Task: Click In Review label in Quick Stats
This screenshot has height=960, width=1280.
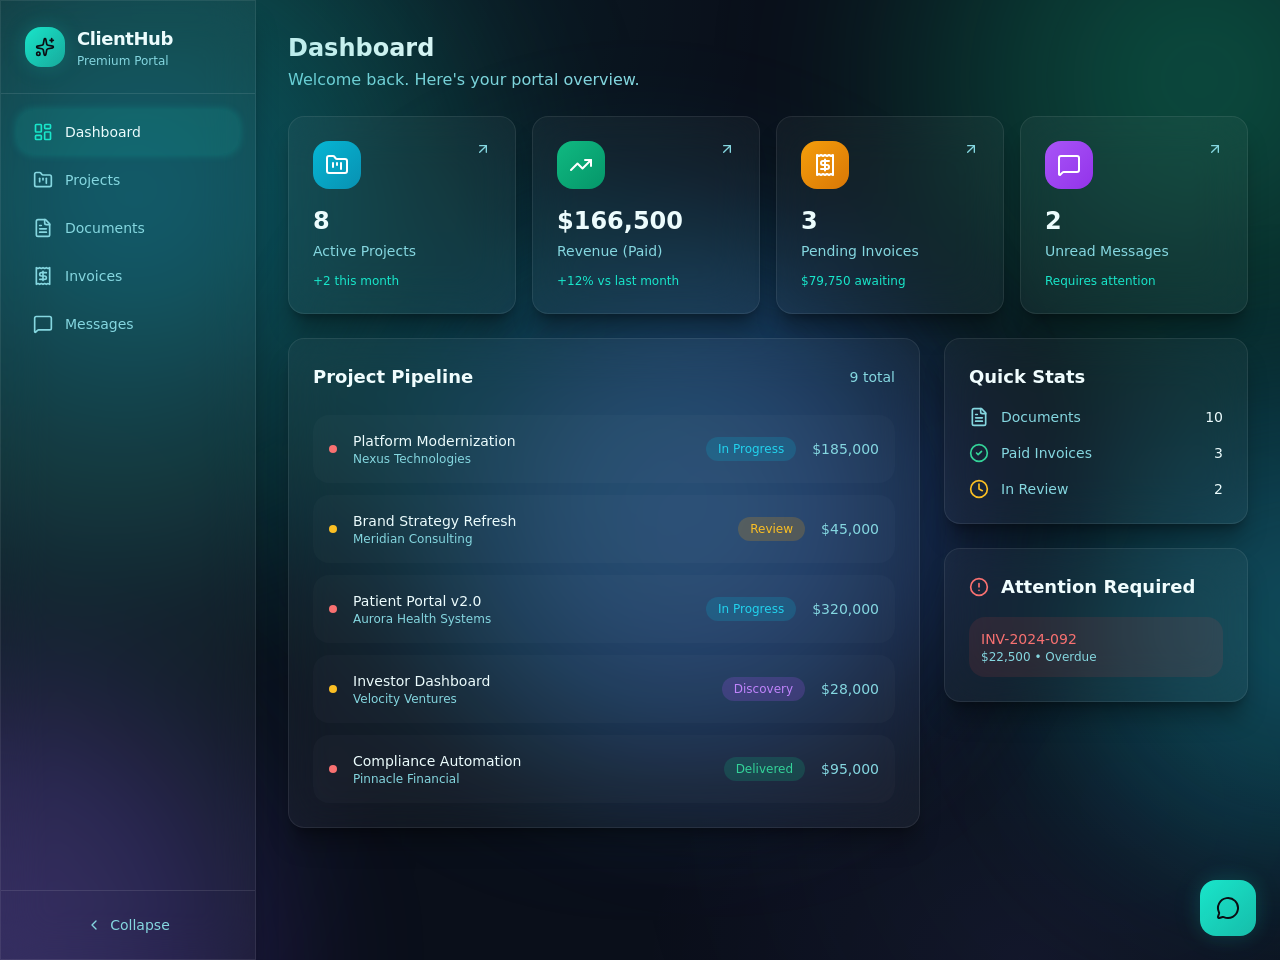Action: click(1034, 489)
